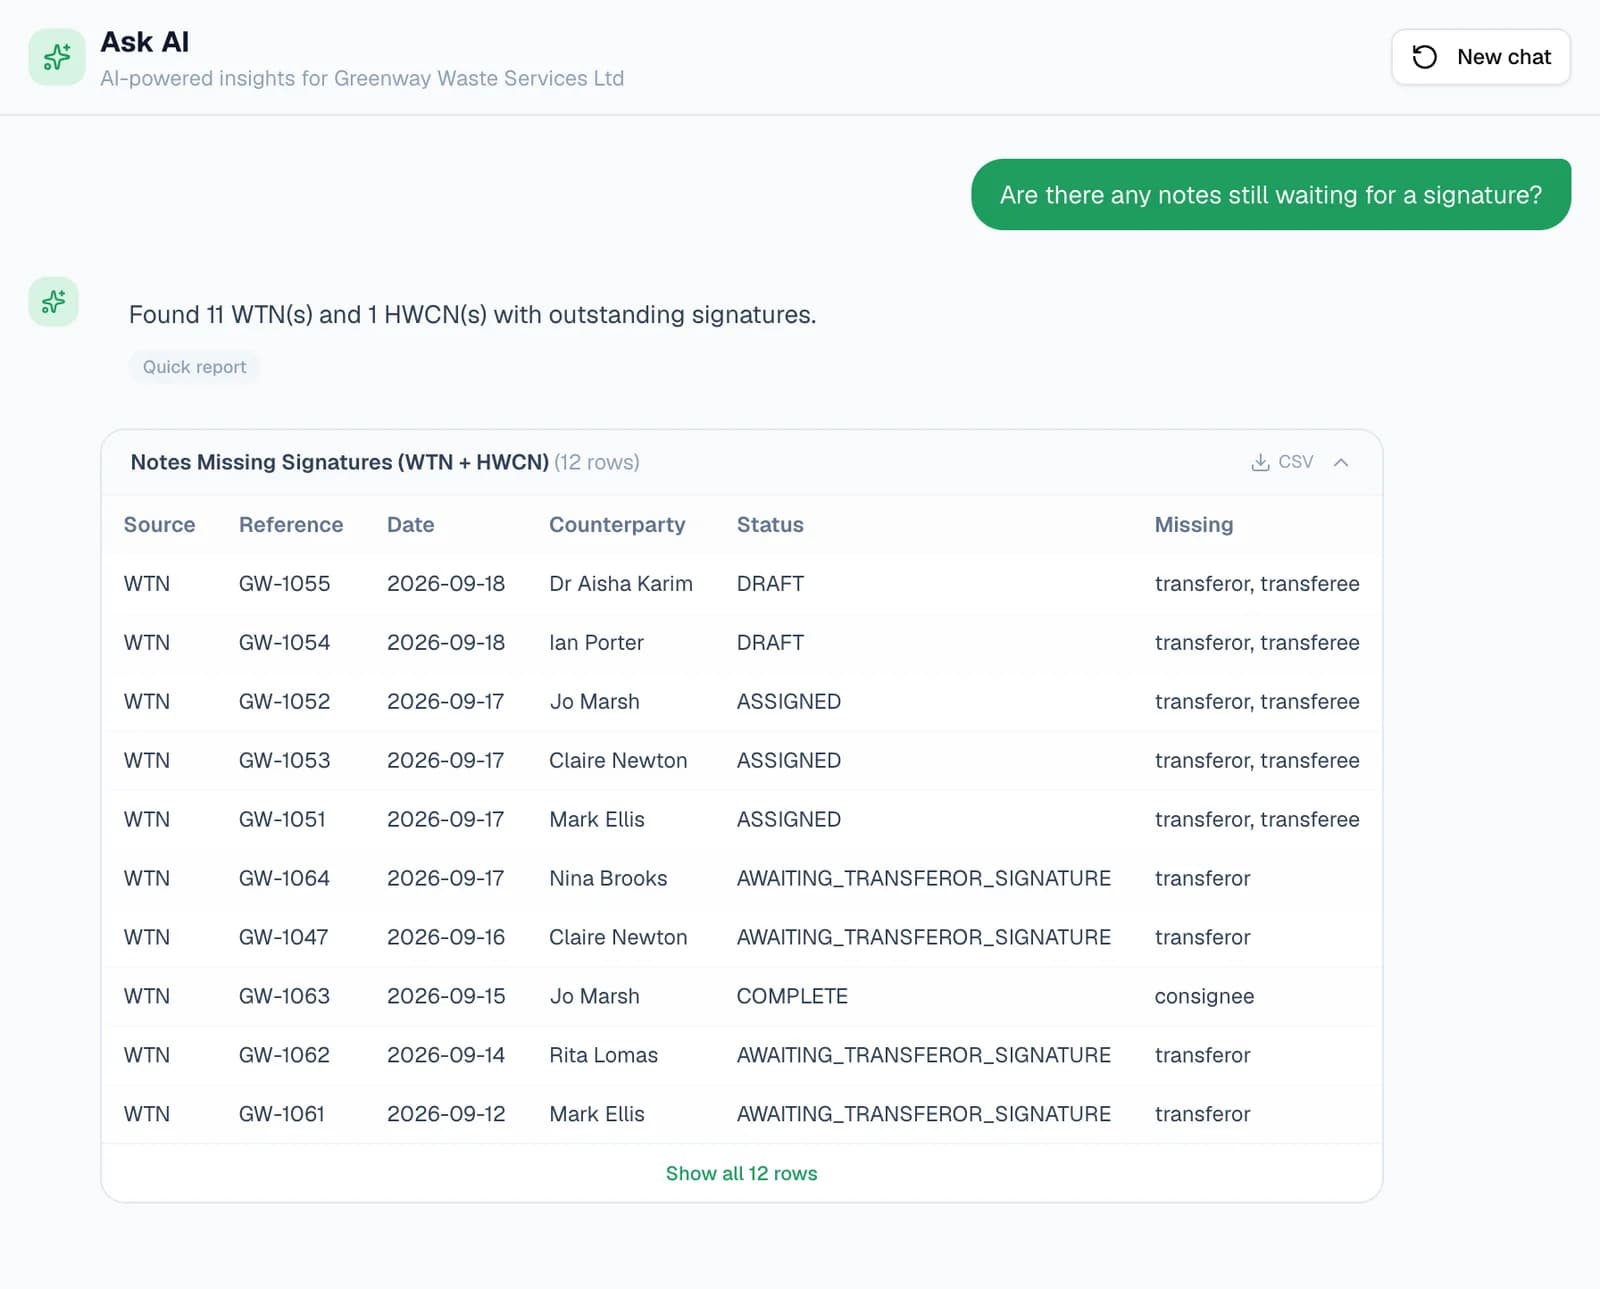Click the Source column header

159,525
